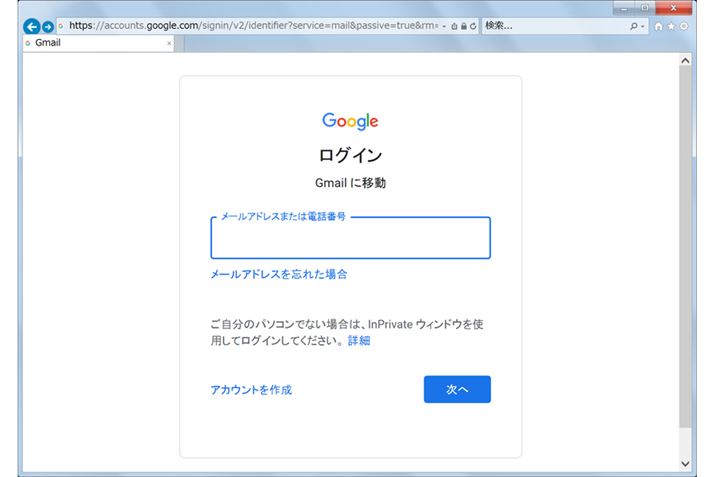Go back using the browser back arrow
Screen dimensions: 715x477
point(31,26)
